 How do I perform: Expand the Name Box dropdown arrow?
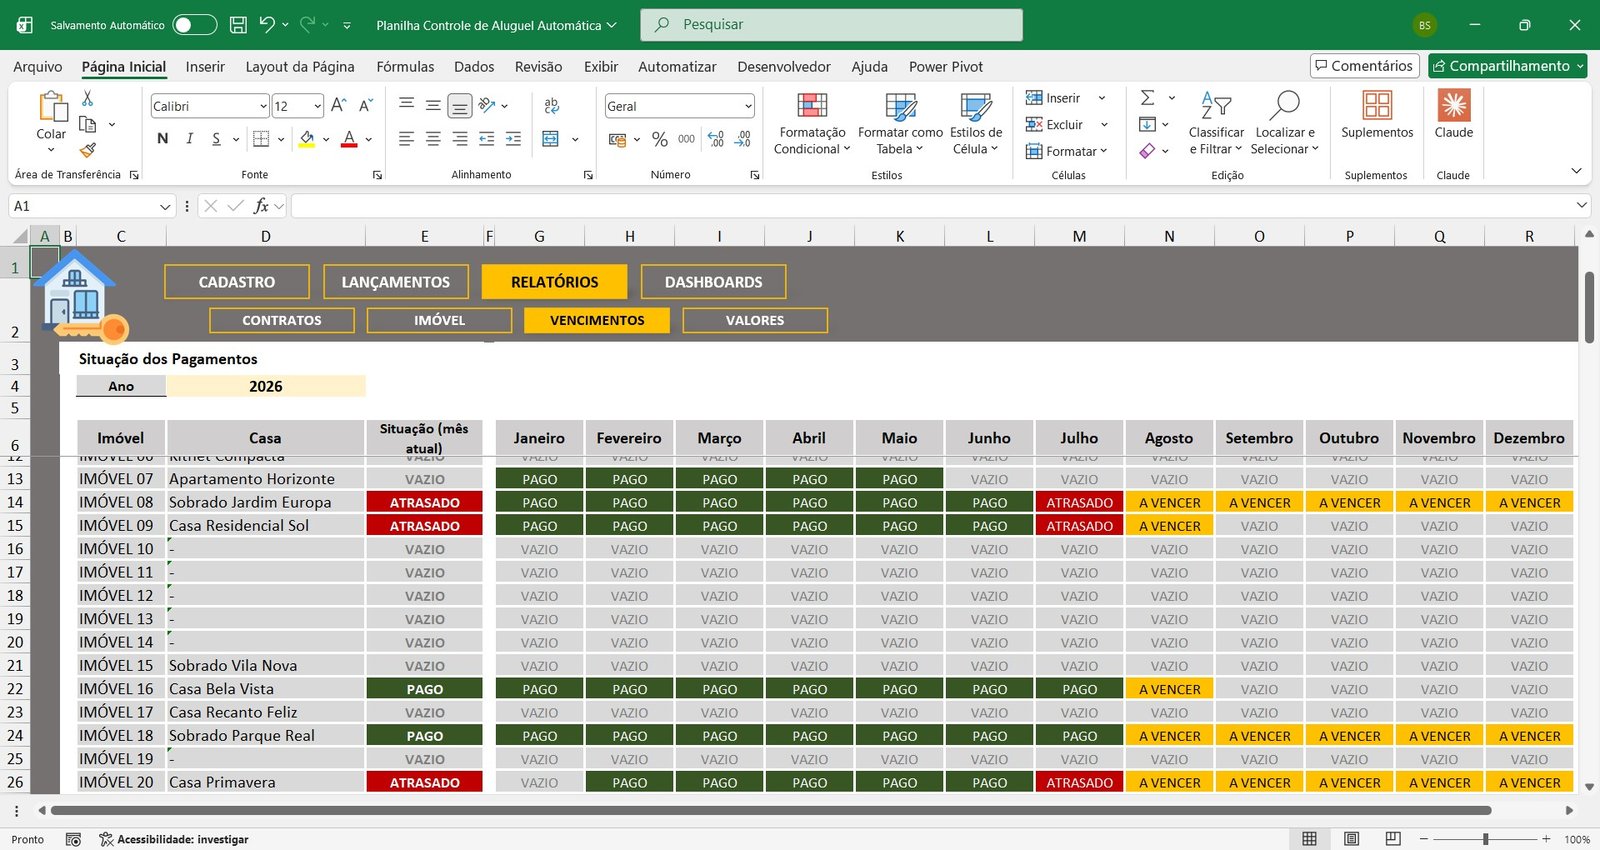click(165, 206)
